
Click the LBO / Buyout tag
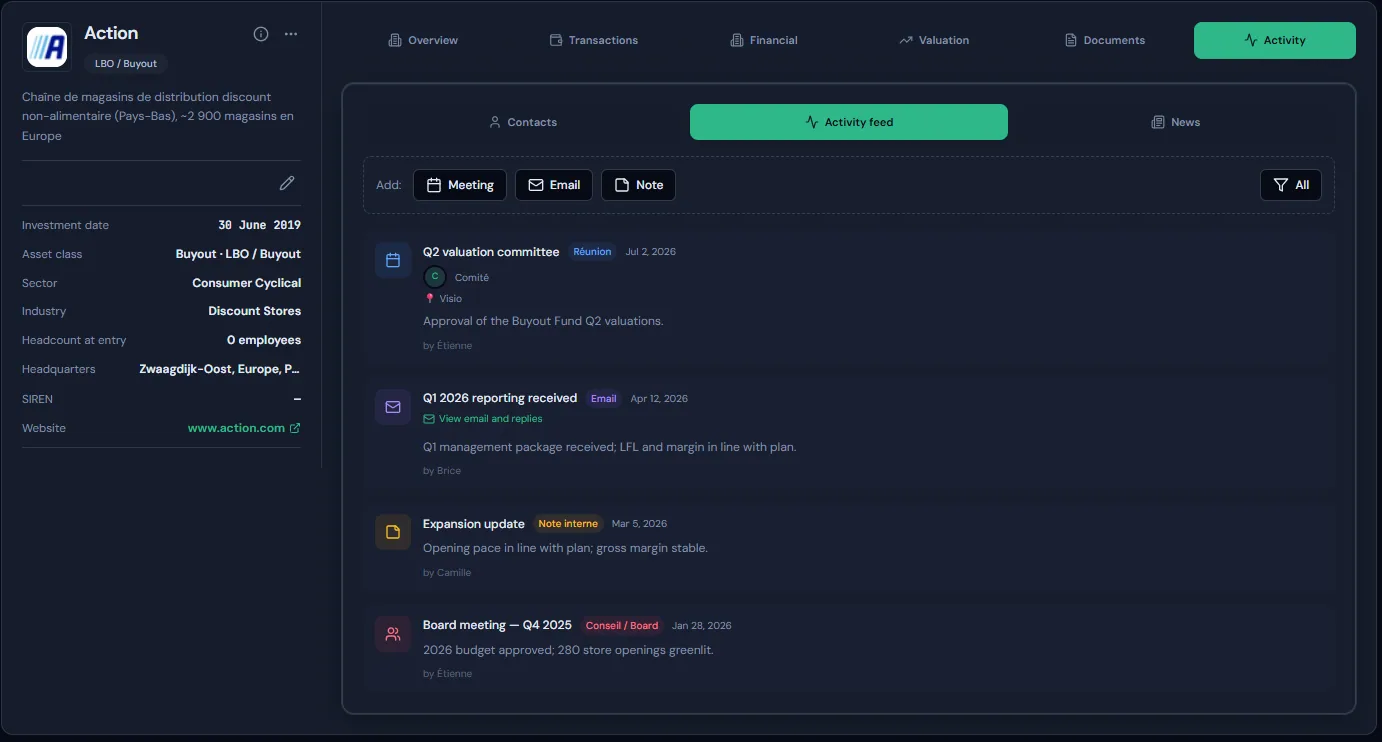point(126,63)
